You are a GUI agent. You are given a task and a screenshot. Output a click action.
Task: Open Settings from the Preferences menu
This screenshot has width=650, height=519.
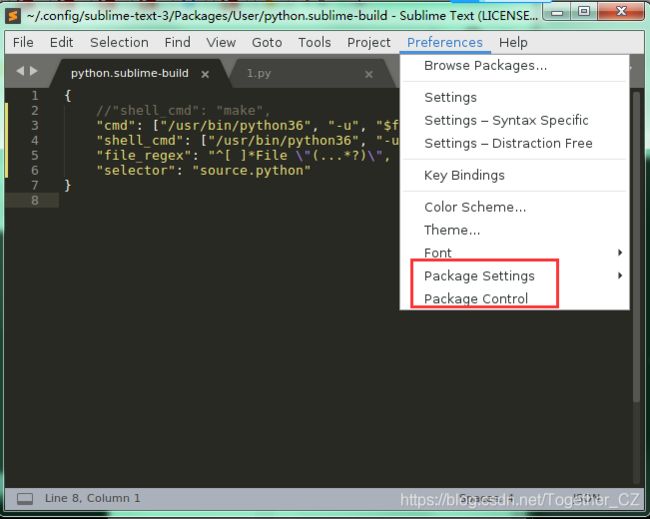[x=514, y=97]
